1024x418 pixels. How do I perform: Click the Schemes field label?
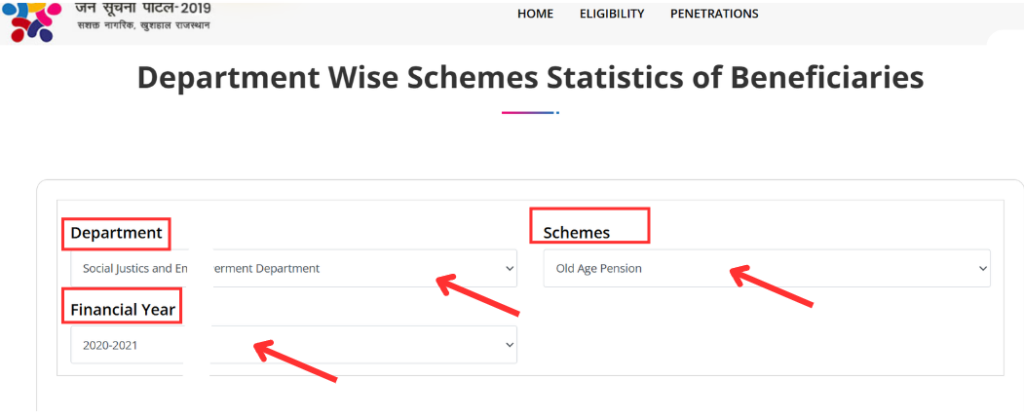(x=576, y=233)
